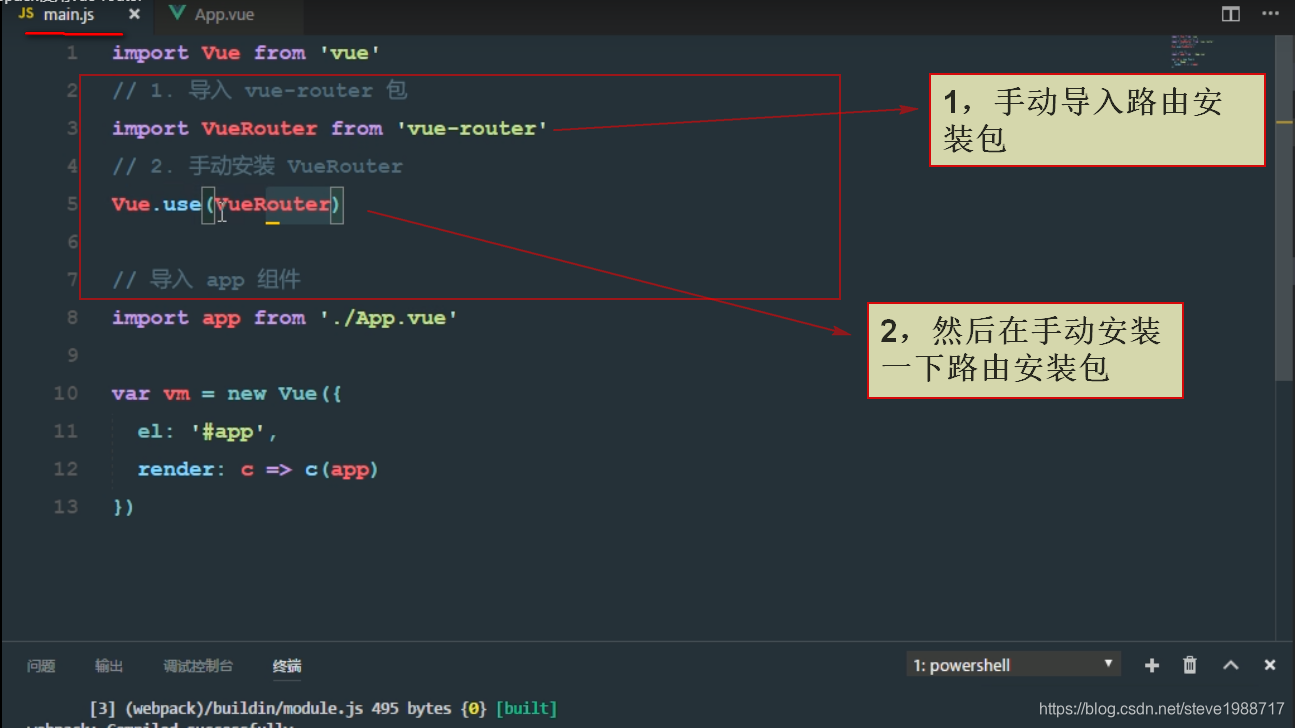
Task: Create a new terminal with plus icon
Action: click(x=1152, y=665)
